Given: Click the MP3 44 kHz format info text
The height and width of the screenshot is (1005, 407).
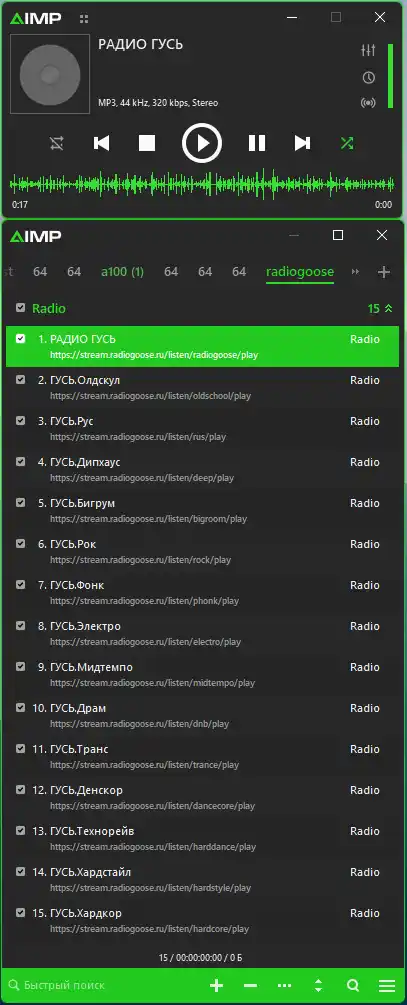Looking at the screenshot, I should (158, 103).
